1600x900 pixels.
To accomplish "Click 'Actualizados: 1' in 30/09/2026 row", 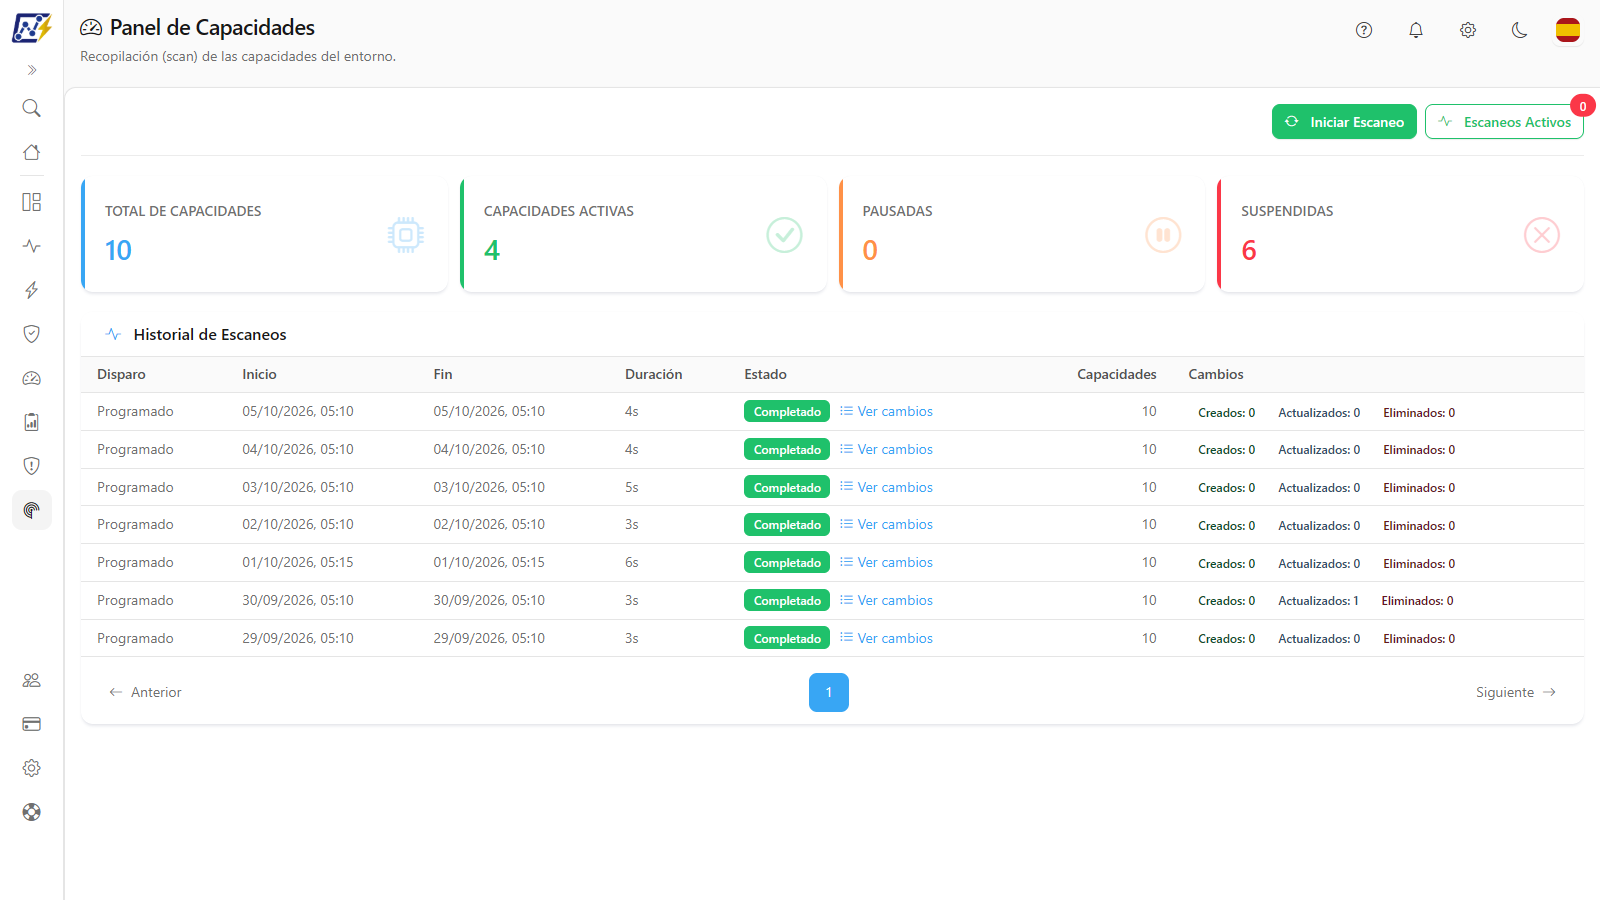I will (x=1318, y=601).
